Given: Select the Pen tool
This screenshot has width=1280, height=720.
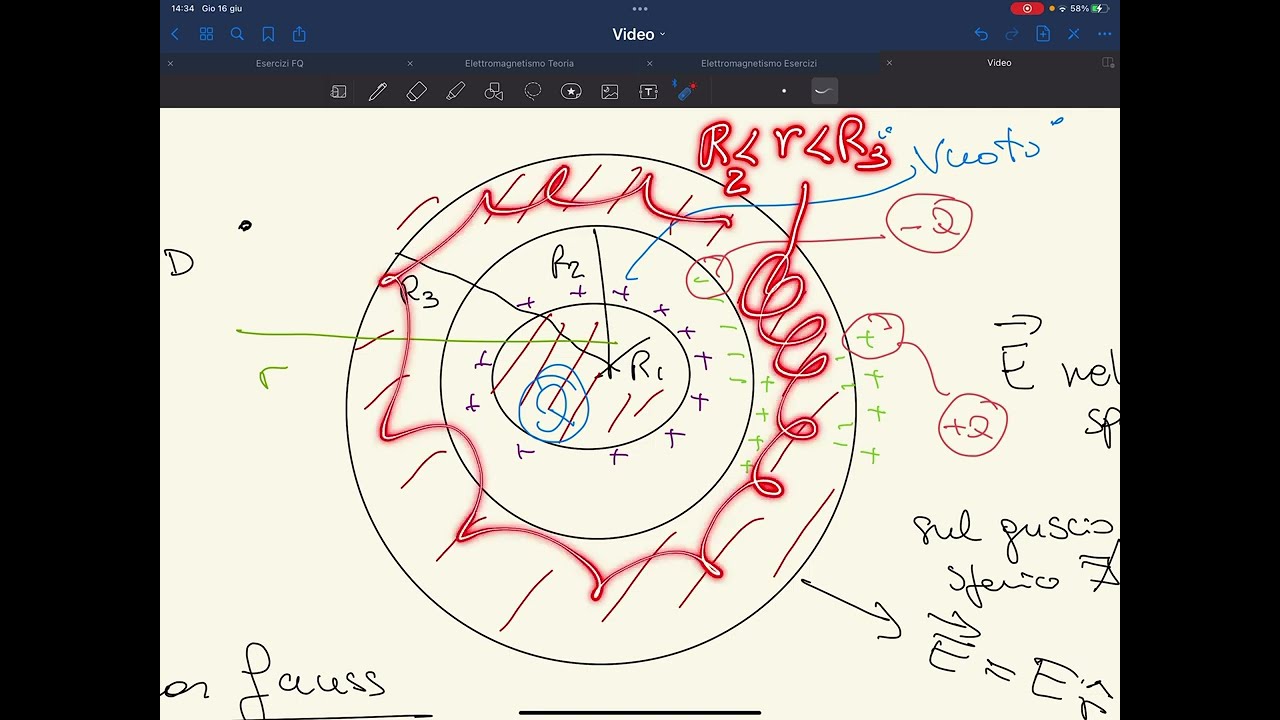Looking at the screenshot, I should [x=377, y=92].
